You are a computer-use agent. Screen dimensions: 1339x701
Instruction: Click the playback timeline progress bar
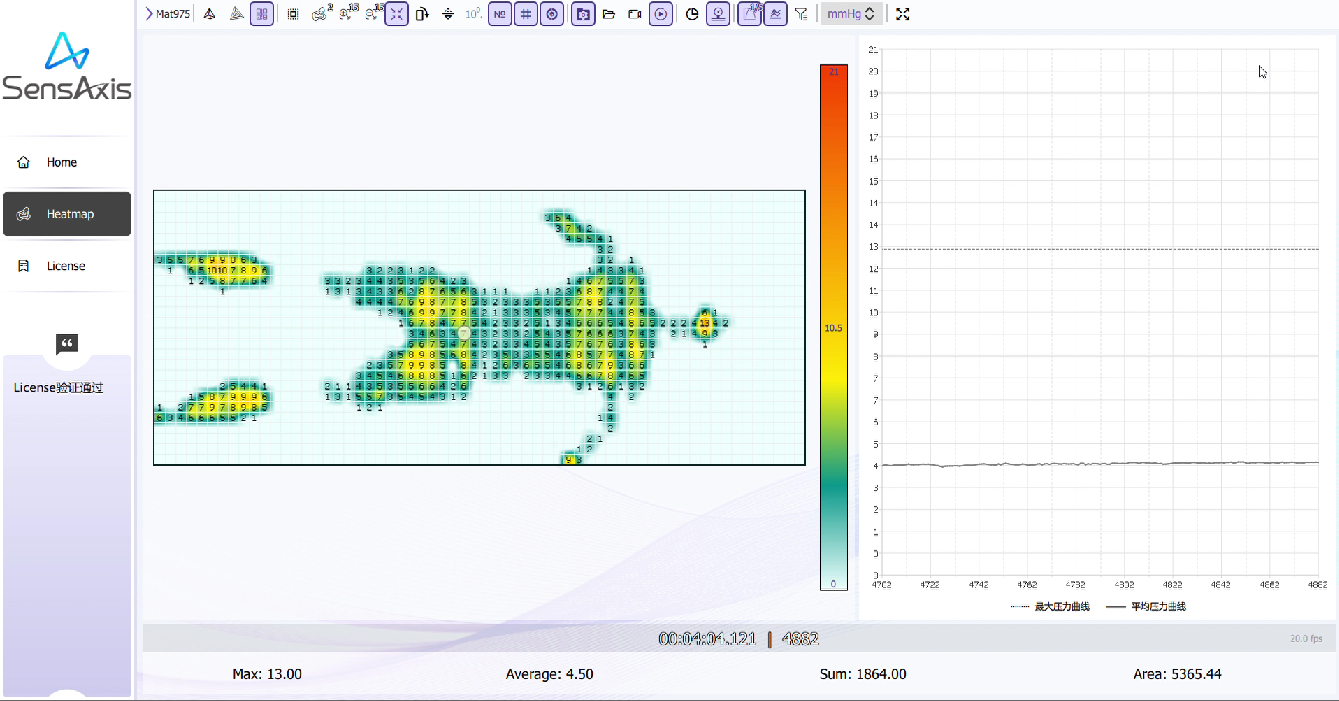[x=738, y=639]
